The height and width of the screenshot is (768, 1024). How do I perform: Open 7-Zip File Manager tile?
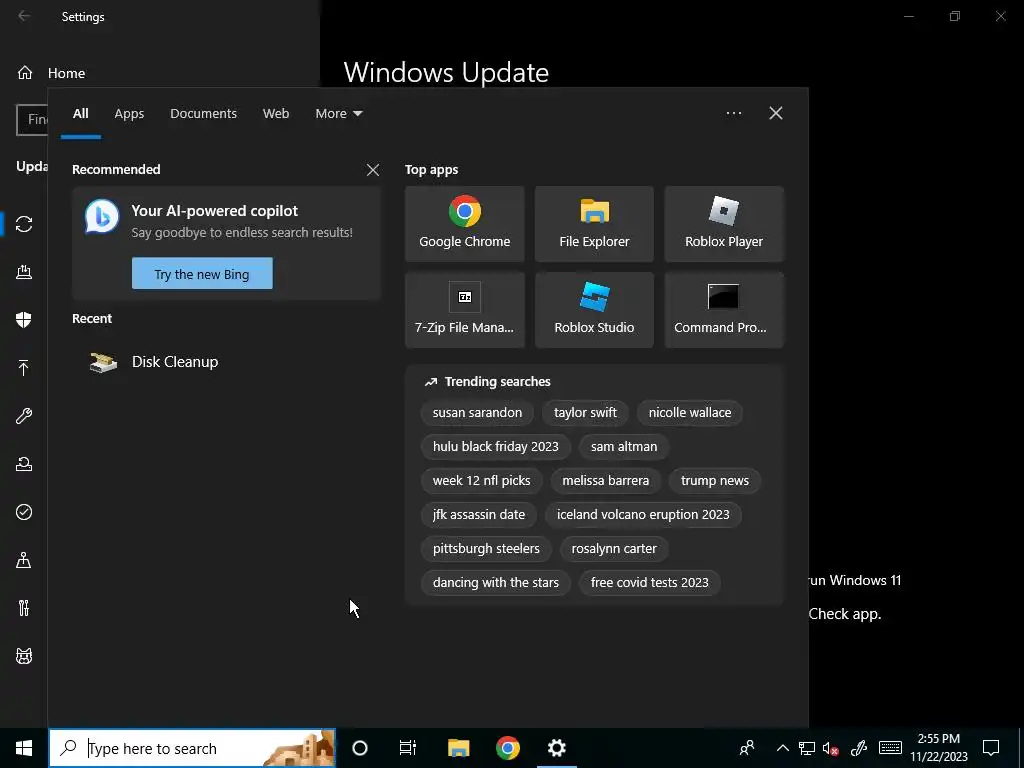(x=464, y=310)
